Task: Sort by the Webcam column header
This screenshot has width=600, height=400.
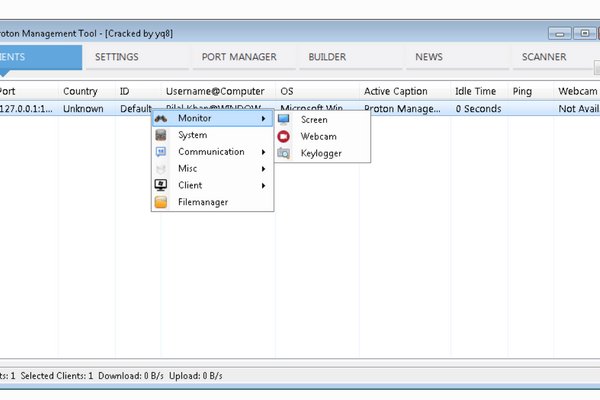Action: point(577,91)
